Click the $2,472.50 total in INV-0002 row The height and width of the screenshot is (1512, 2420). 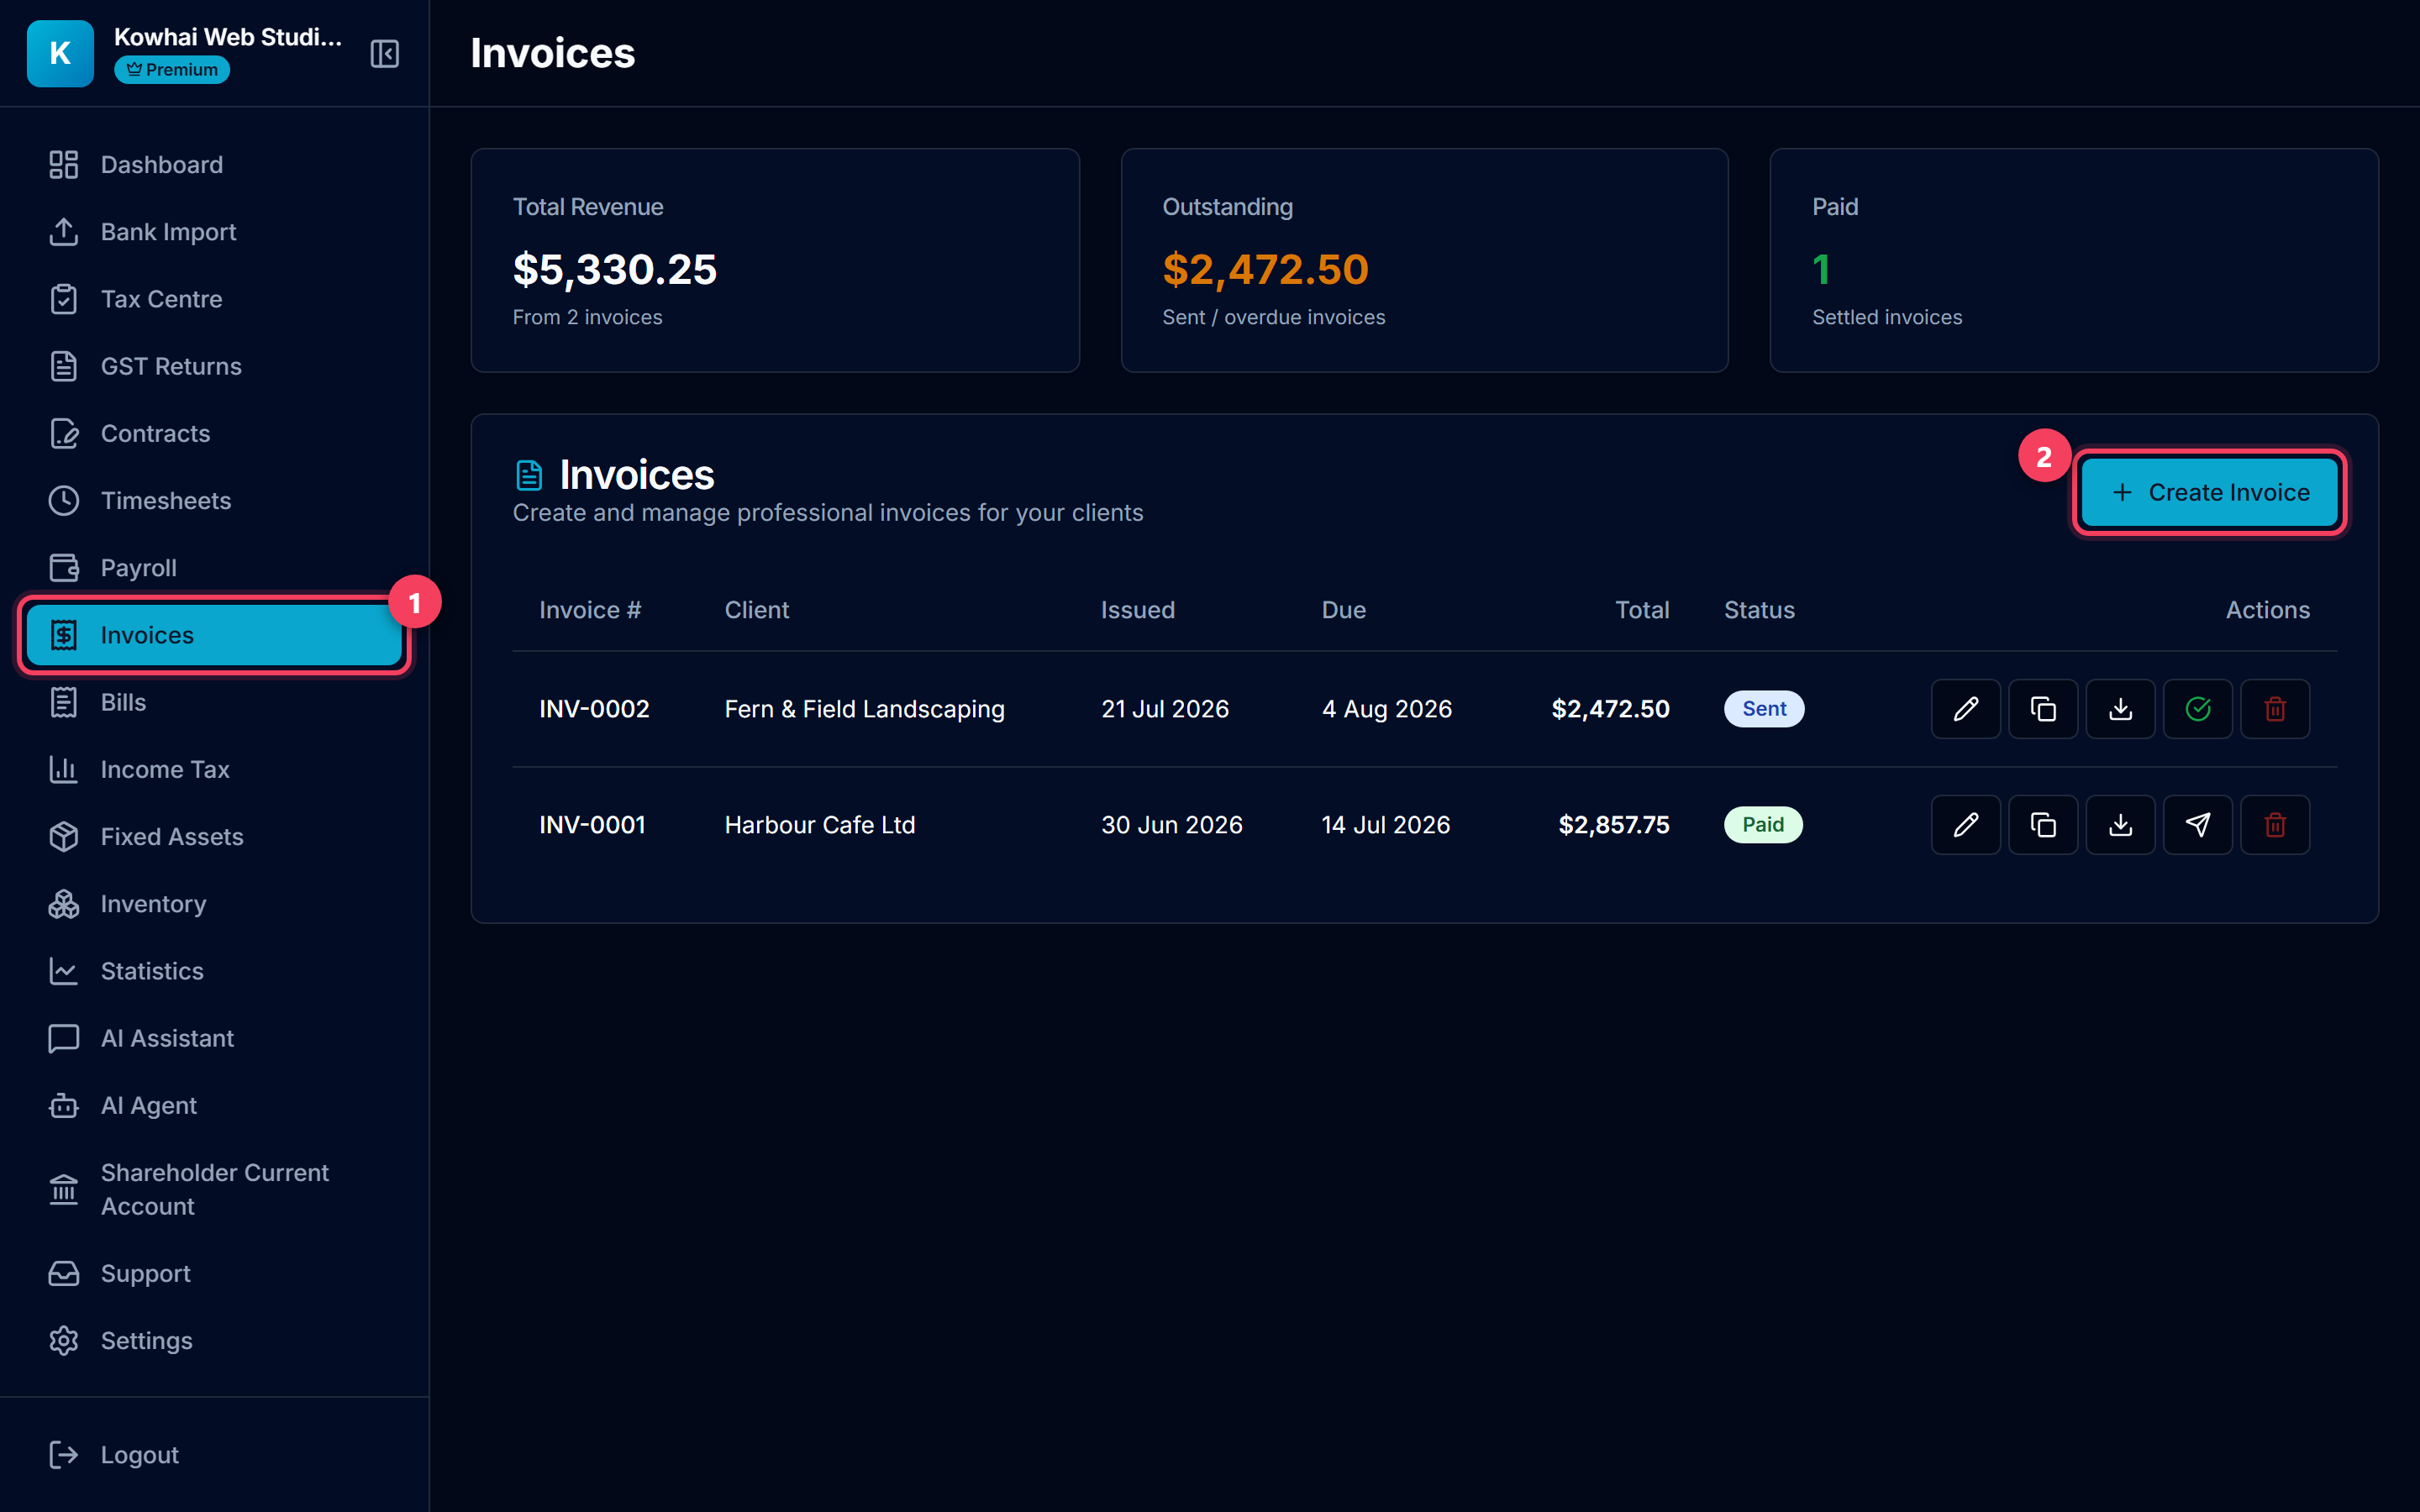tap(1610, 709)
